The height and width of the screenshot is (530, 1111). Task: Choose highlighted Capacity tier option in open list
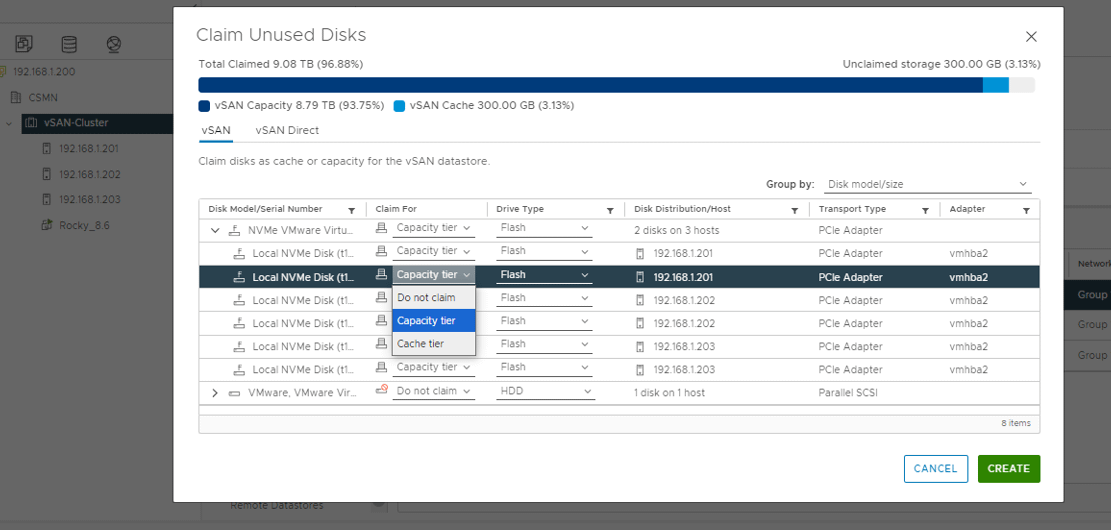tap(434, 320)
